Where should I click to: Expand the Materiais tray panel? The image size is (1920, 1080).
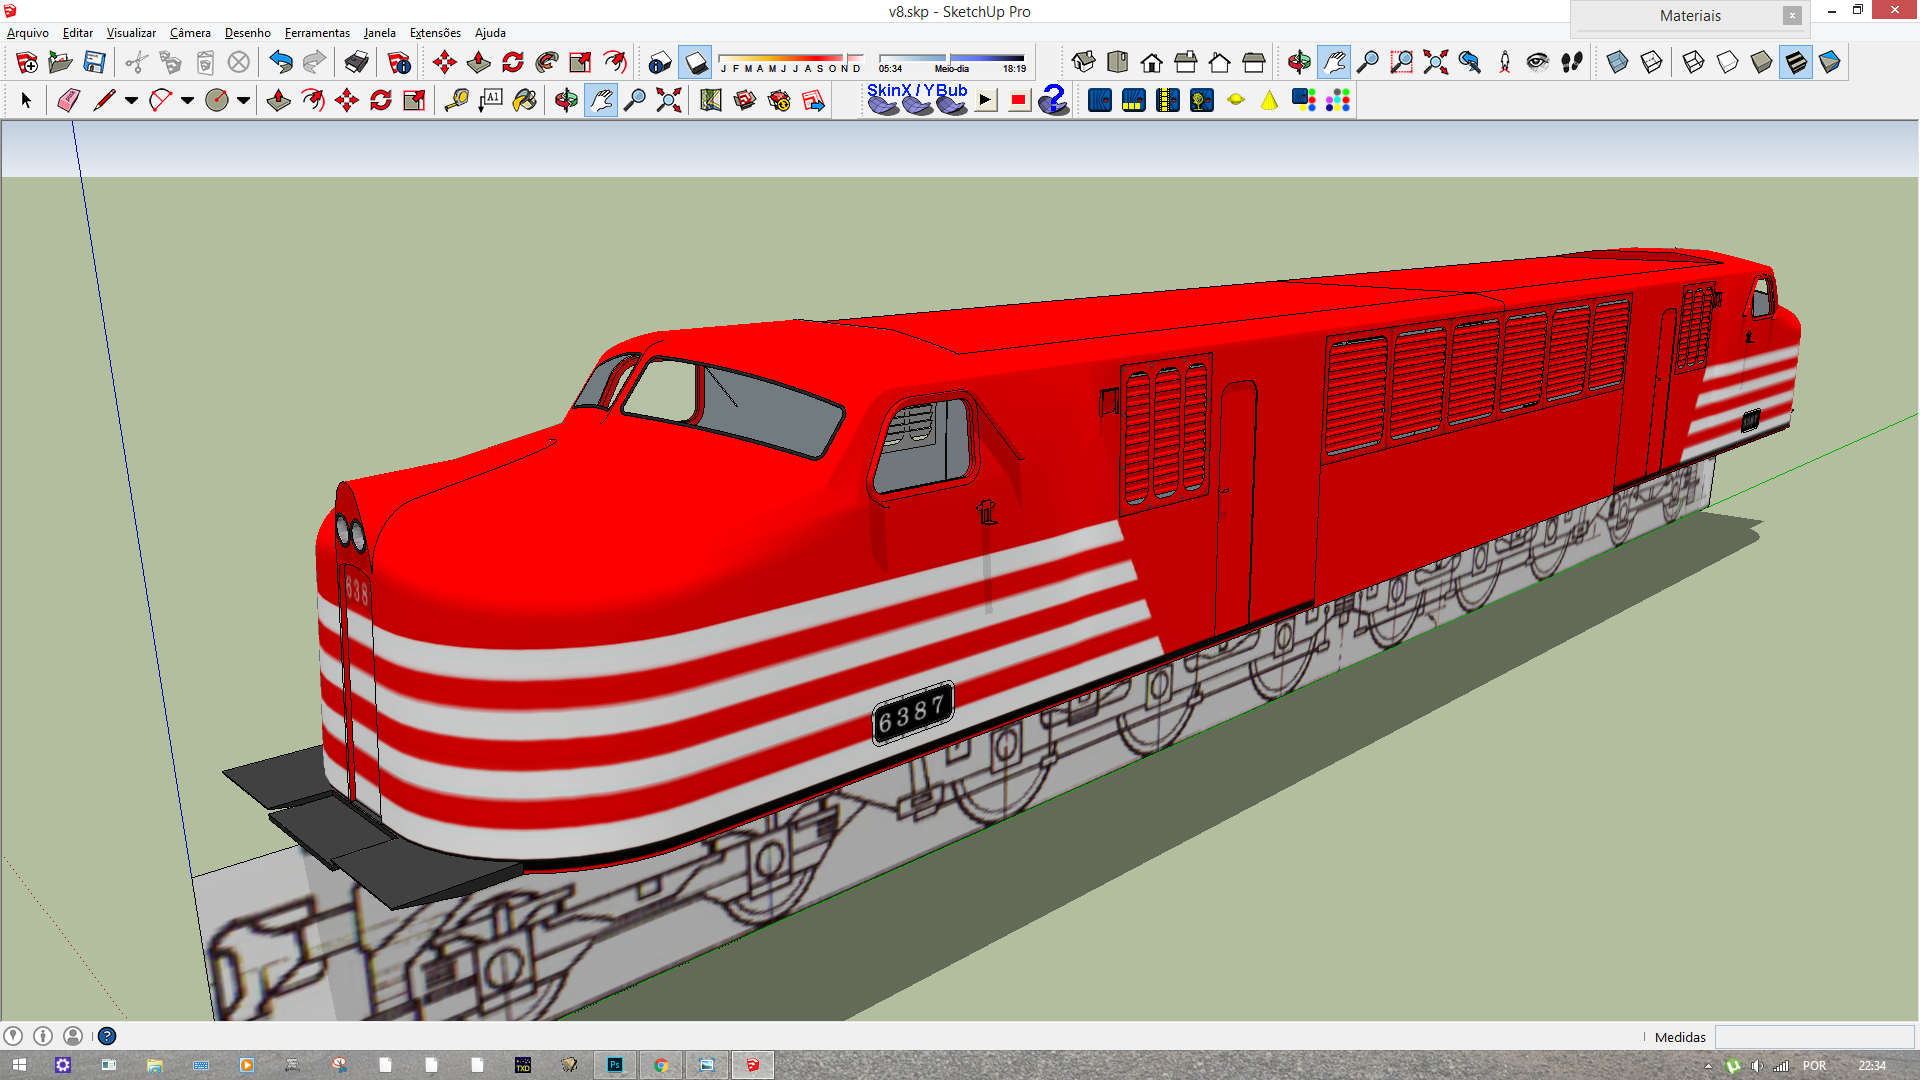point(1690,16)
